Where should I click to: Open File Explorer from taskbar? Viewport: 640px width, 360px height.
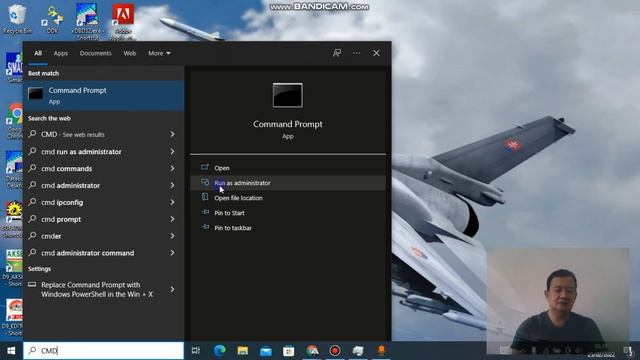coord(242,351)
